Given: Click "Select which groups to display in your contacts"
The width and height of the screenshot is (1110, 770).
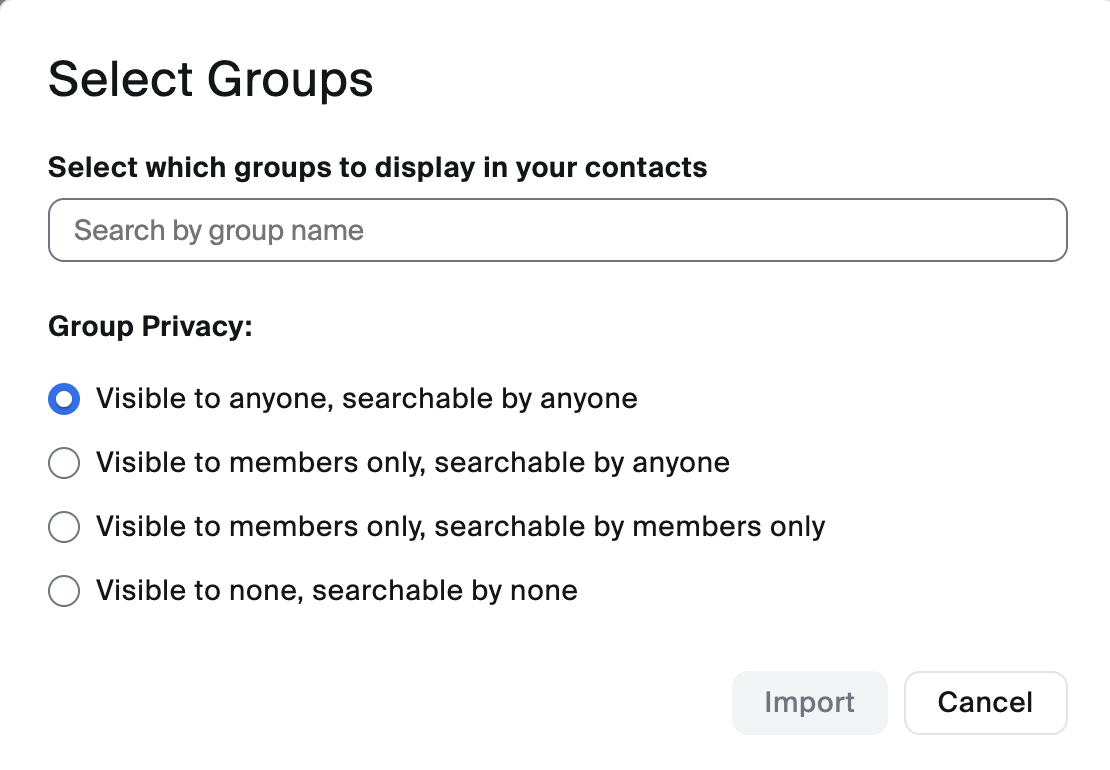Looking at the screenshot, I should click(377, 167).
